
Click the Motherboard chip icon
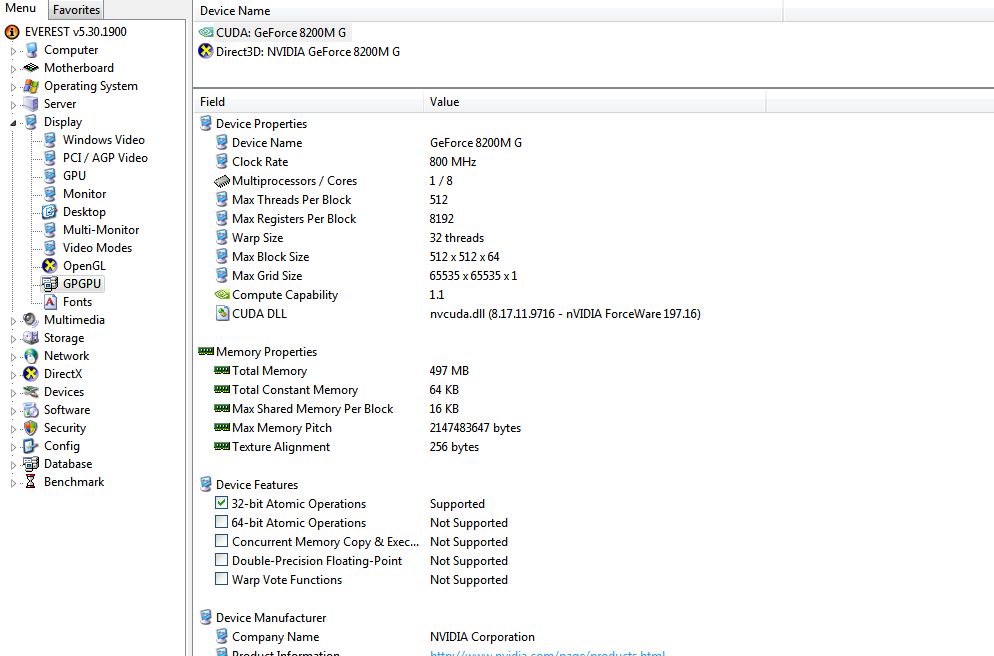coord(31,68)
